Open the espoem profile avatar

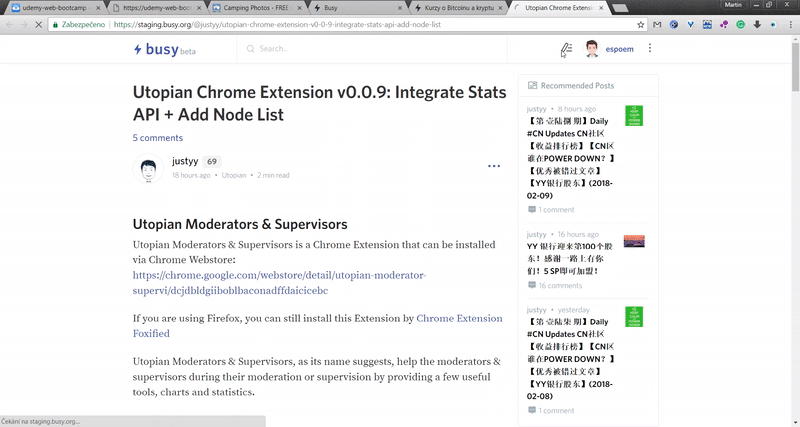(x=592, y=49)
